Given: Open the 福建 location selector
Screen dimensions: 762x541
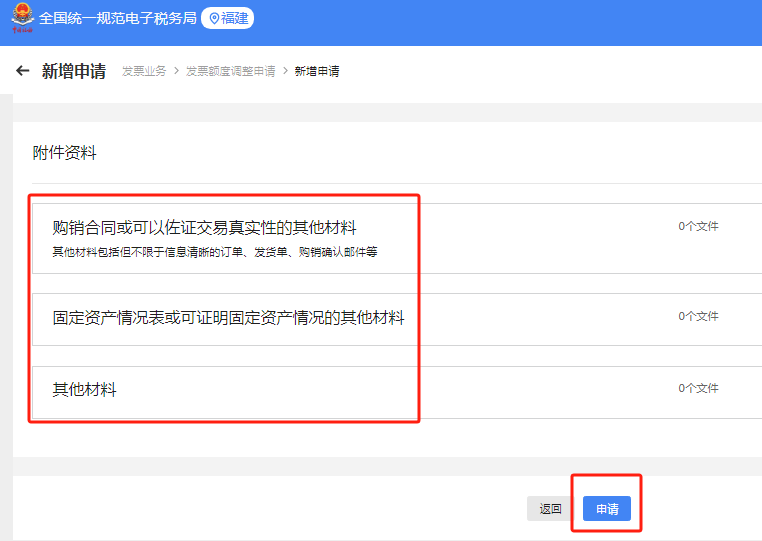Looking at the screenshot, I should point(227,18).
